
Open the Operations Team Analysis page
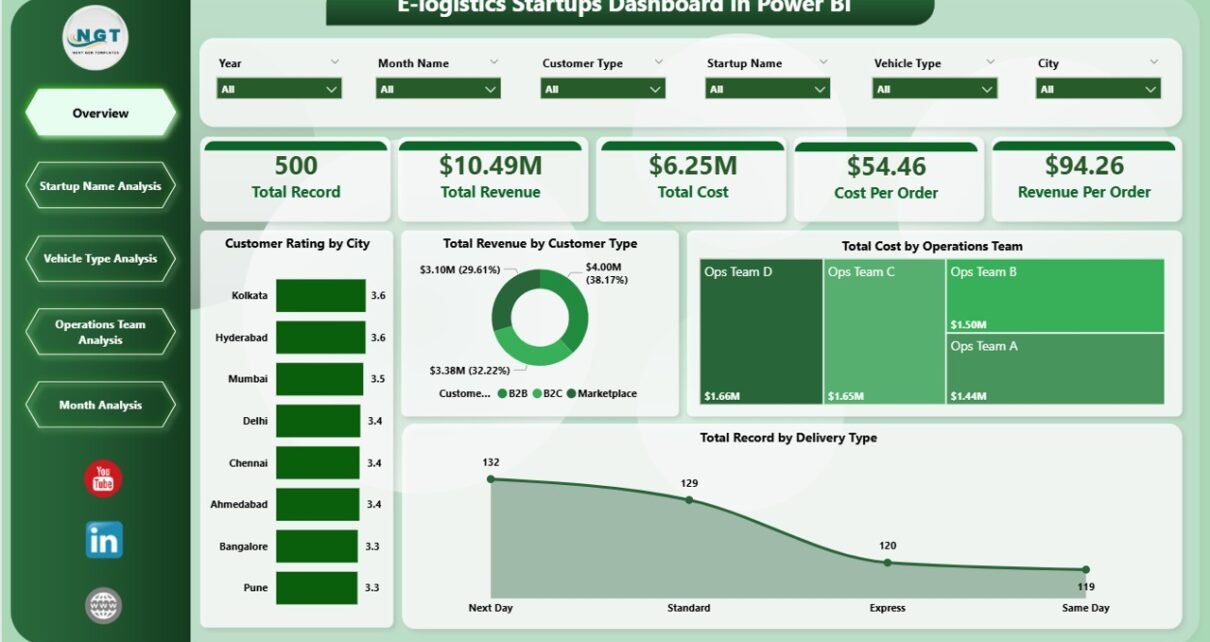(100, 332)
